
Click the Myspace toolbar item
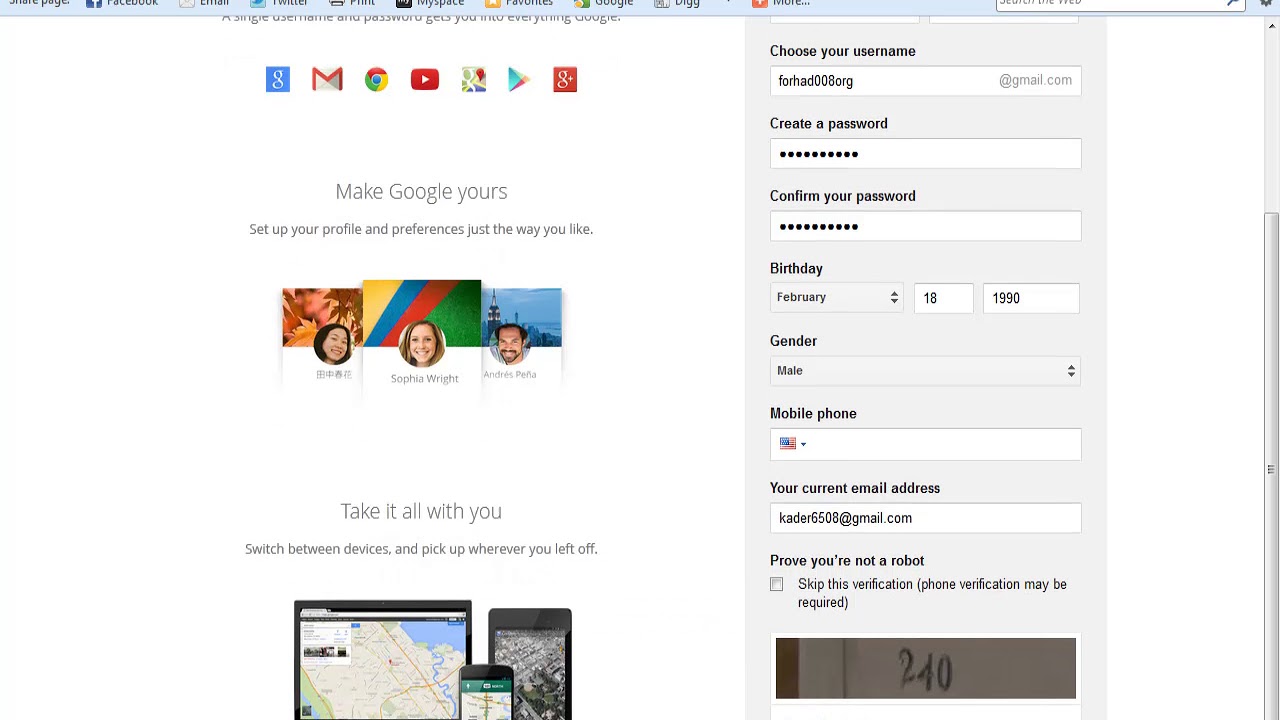point(430,3)
